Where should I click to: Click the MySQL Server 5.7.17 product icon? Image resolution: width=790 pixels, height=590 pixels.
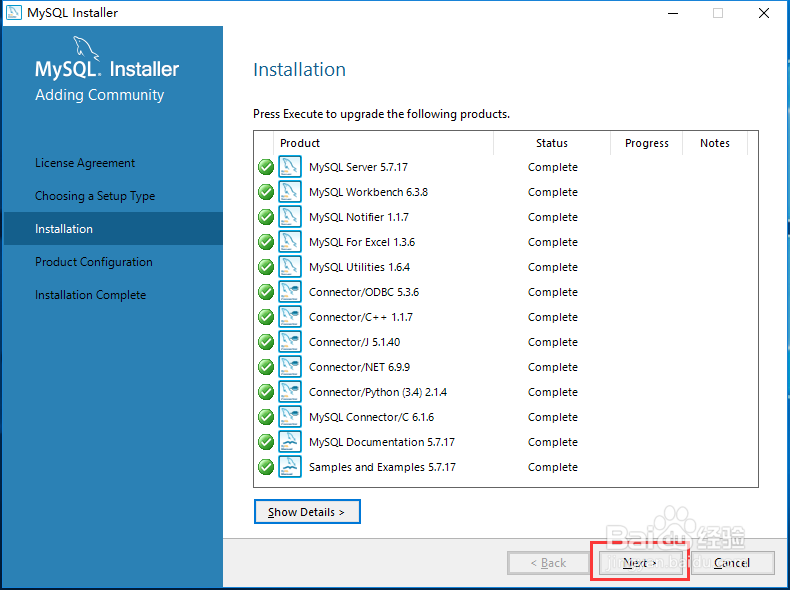pyautogui.click(x=290, y=167)
